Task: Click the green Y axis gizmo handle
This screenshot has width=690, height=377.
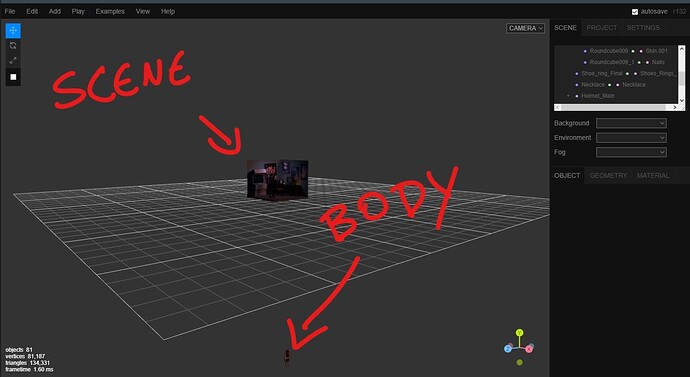Action: (520, 333)
